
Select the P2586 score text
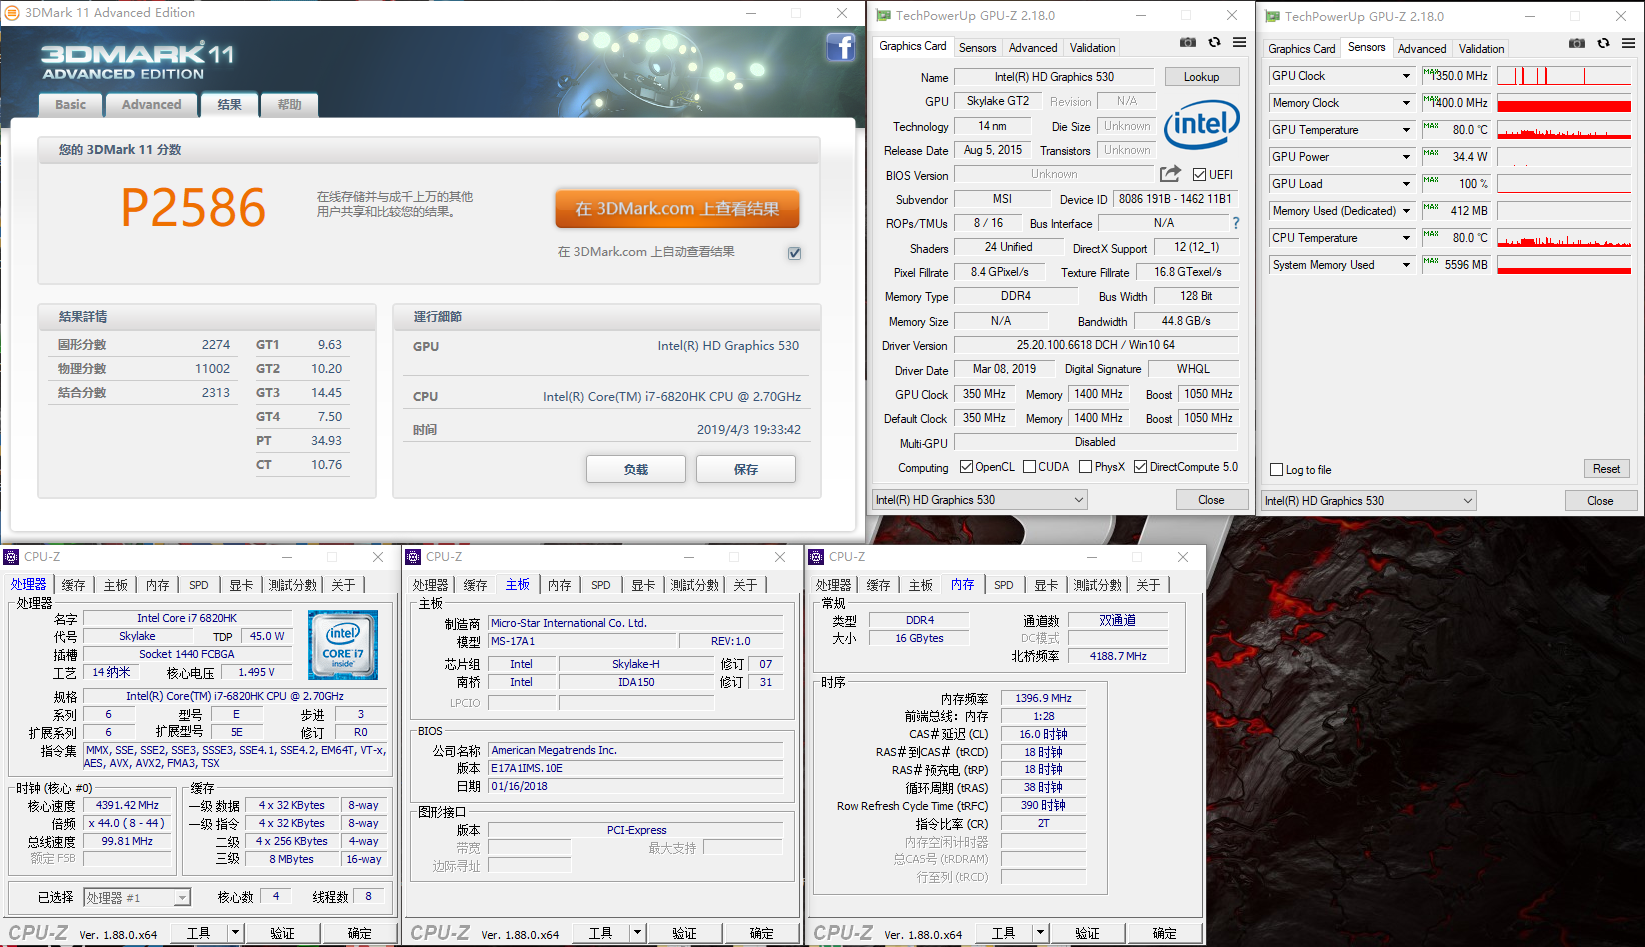pyautogui.click(x=193, y=208)
